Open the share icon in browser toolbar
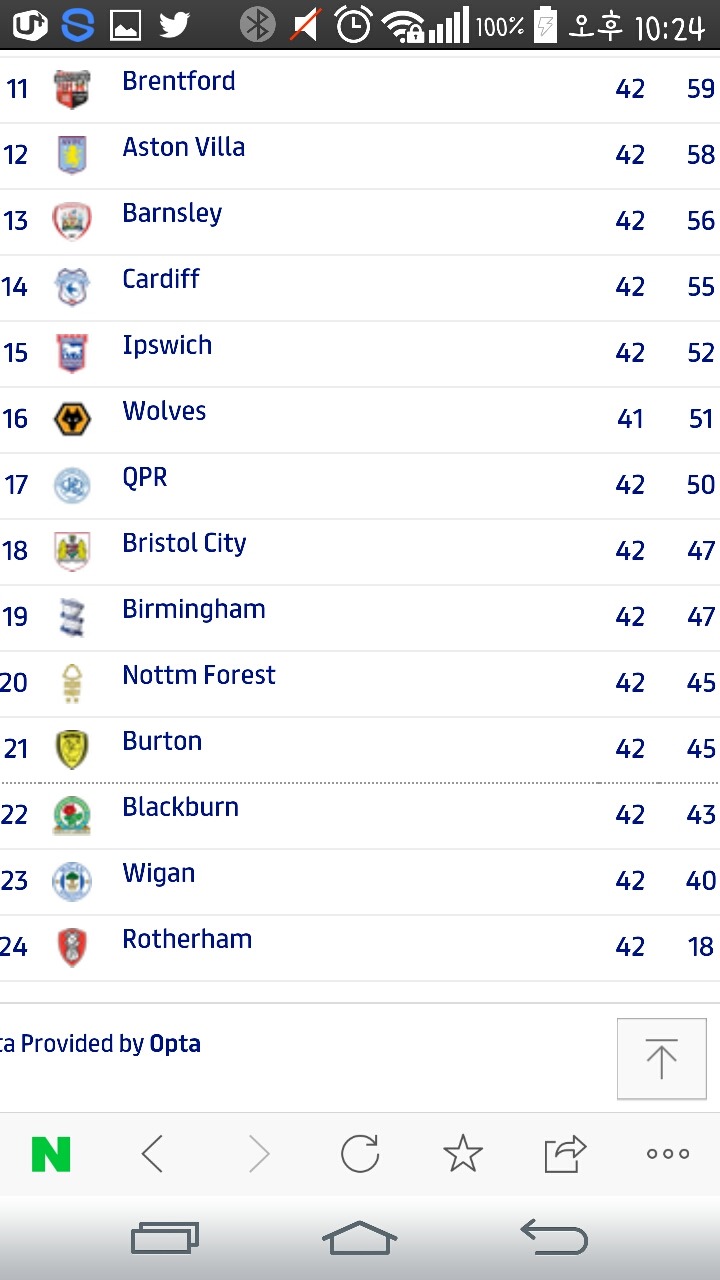The width and height of the screenshot is (720, 1280). [565, 1154]
